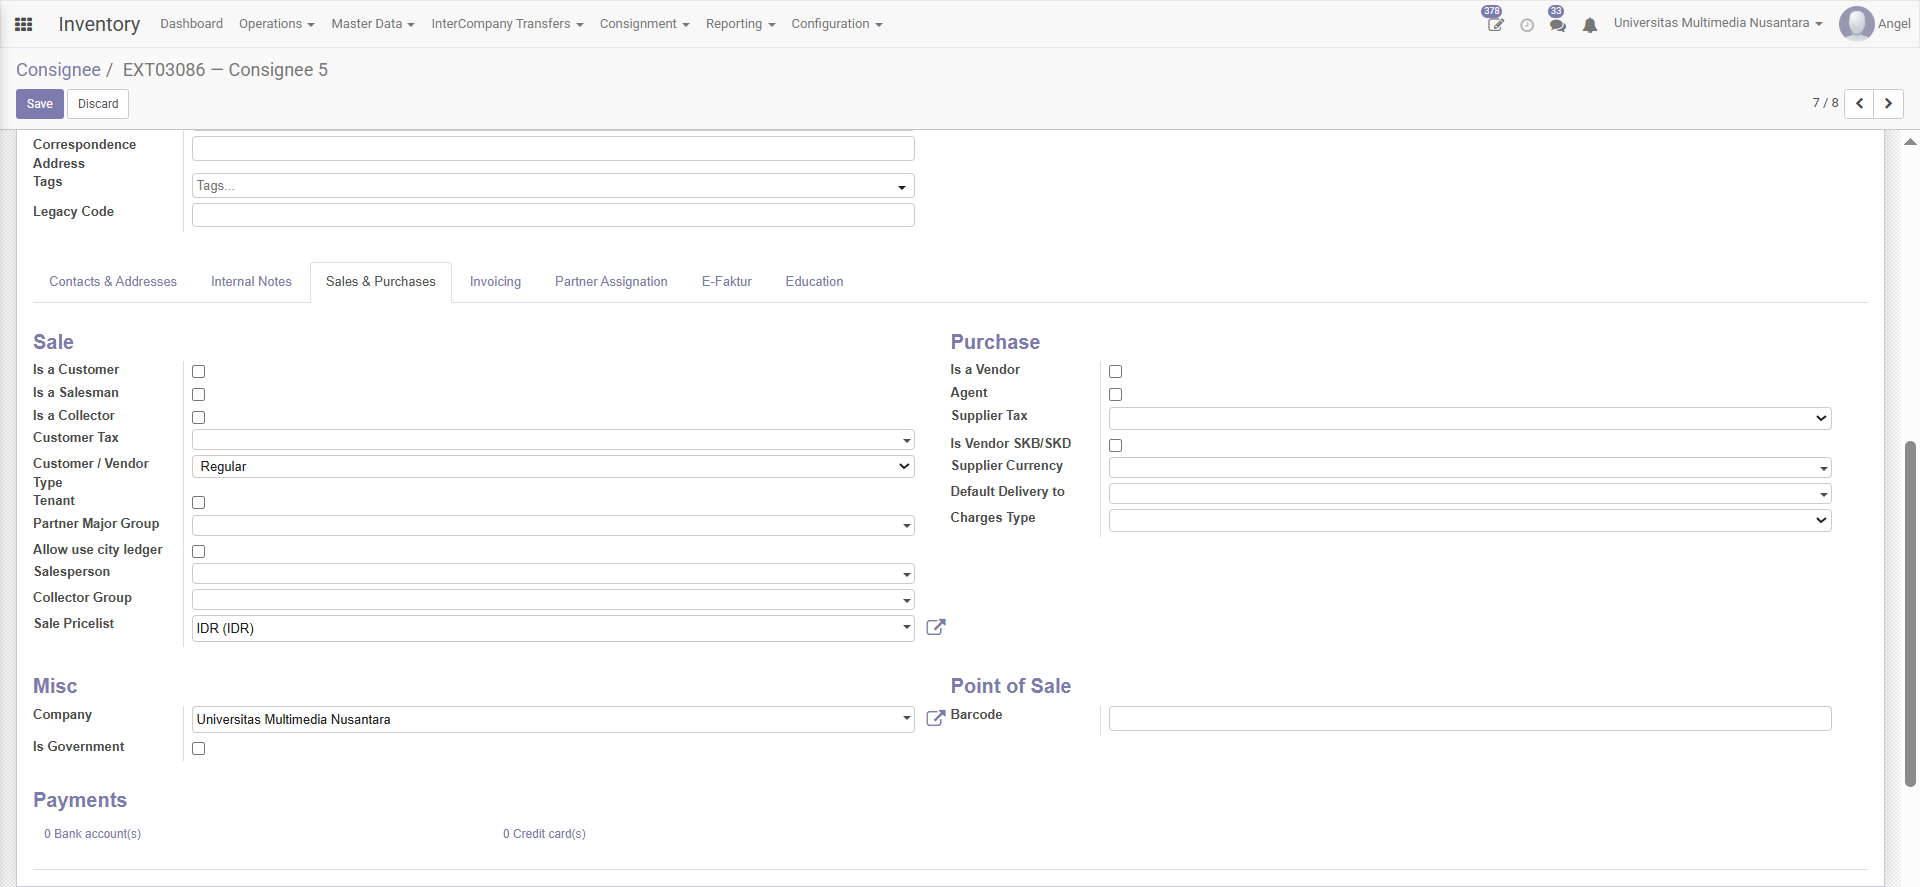1920x887 pixels.
Task: Open the Consignment menu
Action: click(x=644, y=24)
